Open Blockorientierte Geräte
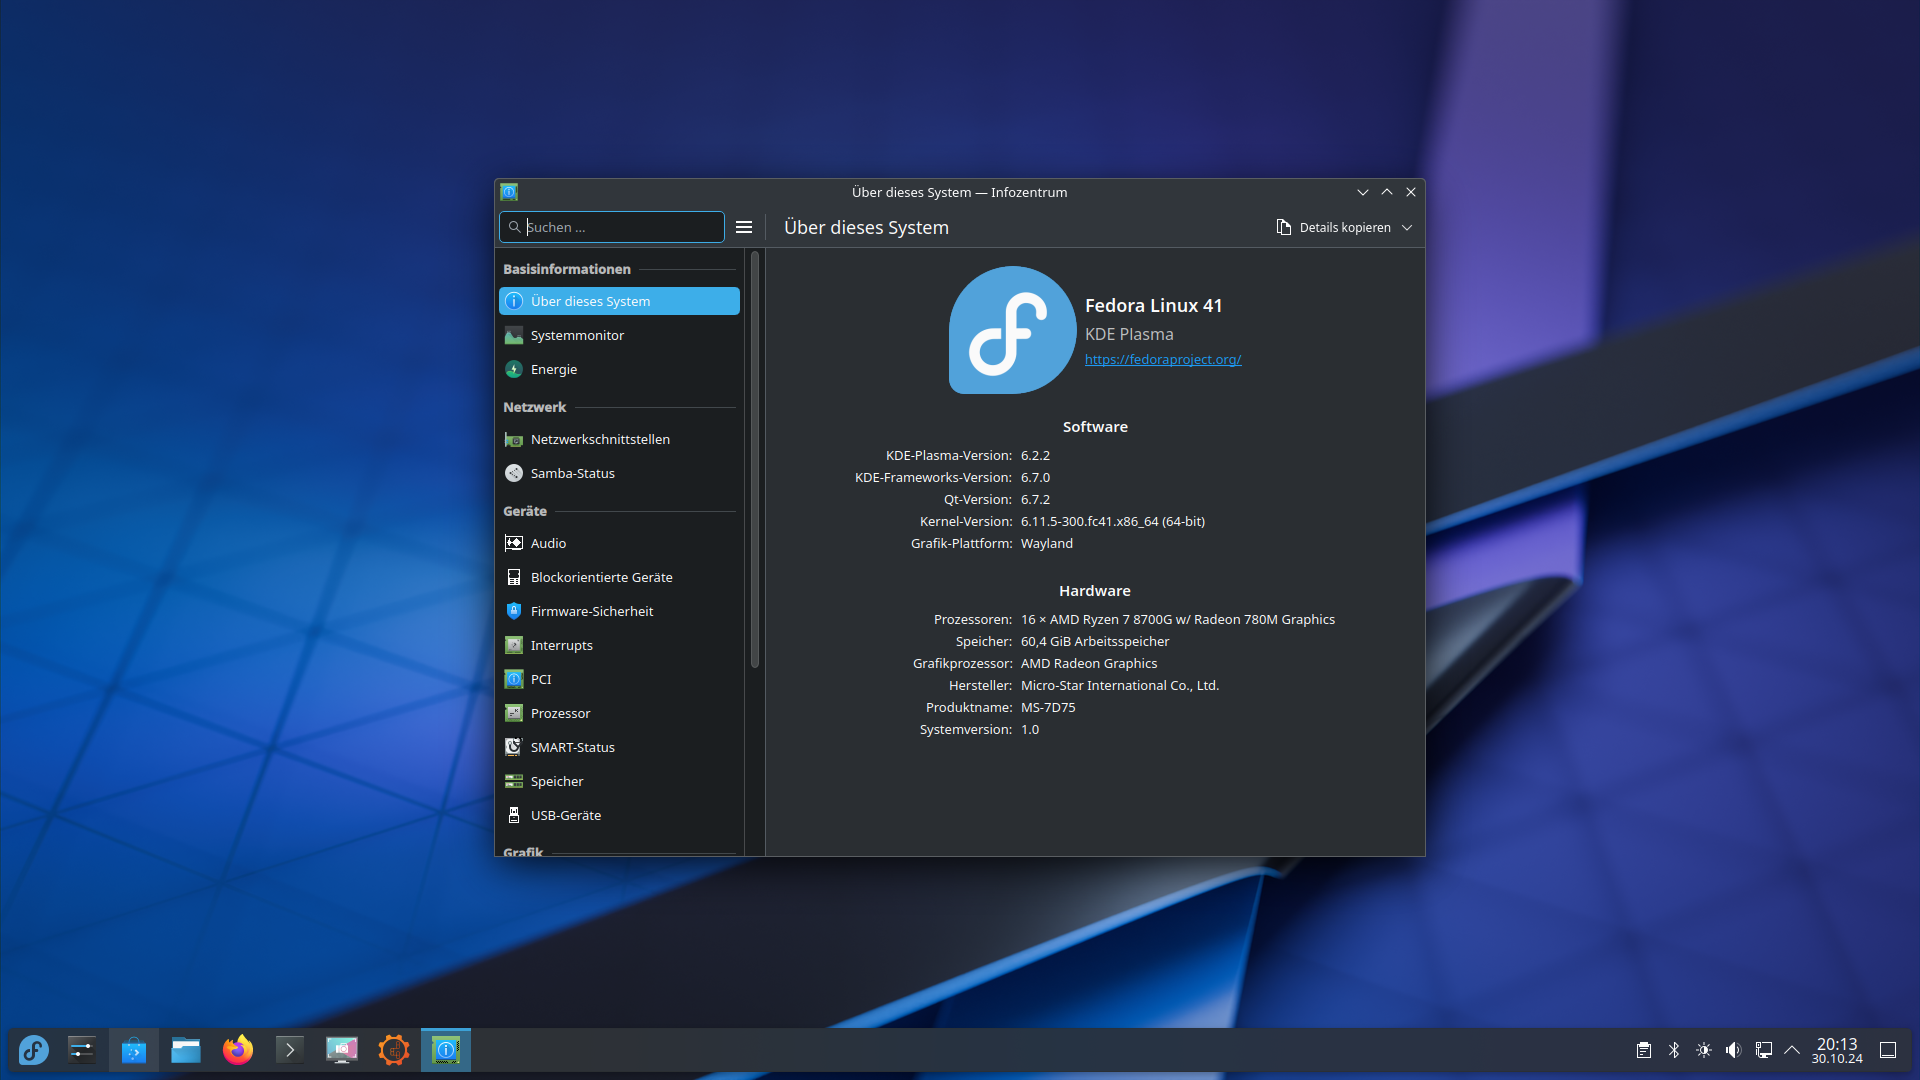This screenshot has height=1080, width=1920. click(x=619, y=577)
